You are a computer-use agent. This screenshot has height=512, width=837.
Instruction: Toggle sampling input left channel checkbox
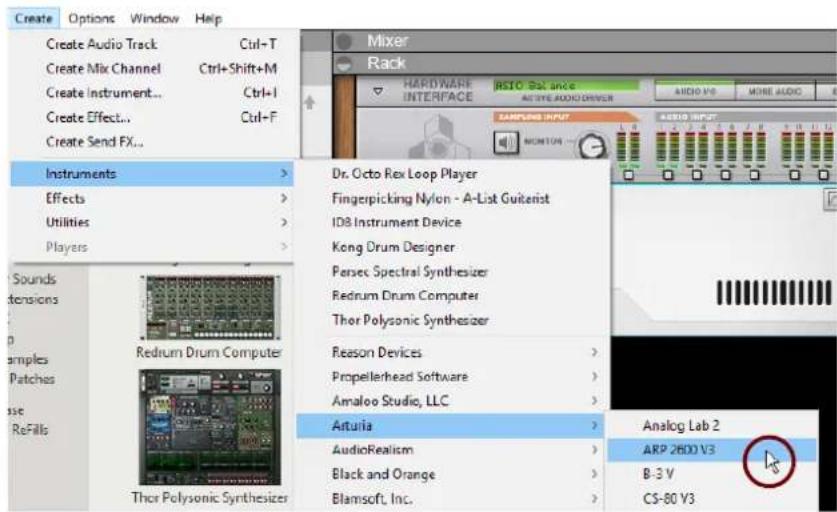tap(628, 175)
